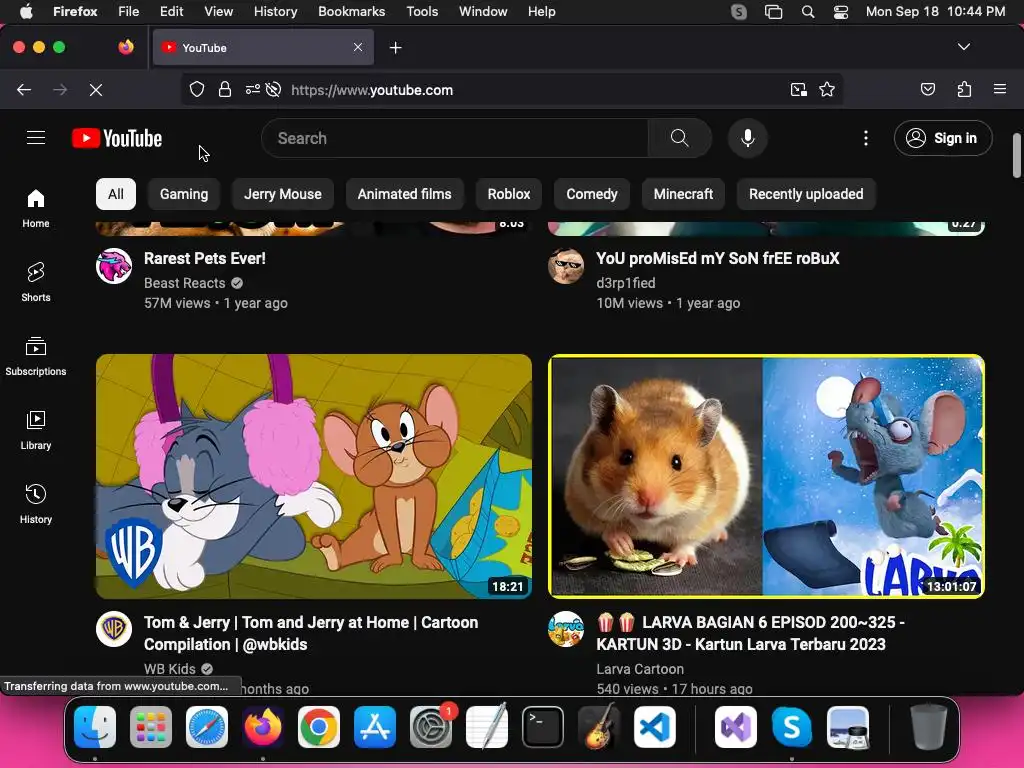
Task: Open Safari from the Dock
Action: [207, 727]
